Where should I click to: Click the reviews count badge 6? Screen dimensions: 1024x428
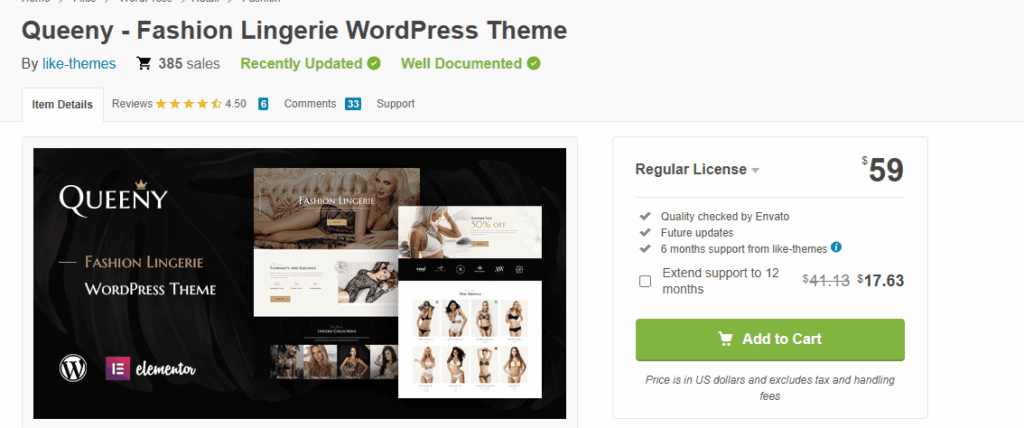pyautogui.click(x=263, y=103)
